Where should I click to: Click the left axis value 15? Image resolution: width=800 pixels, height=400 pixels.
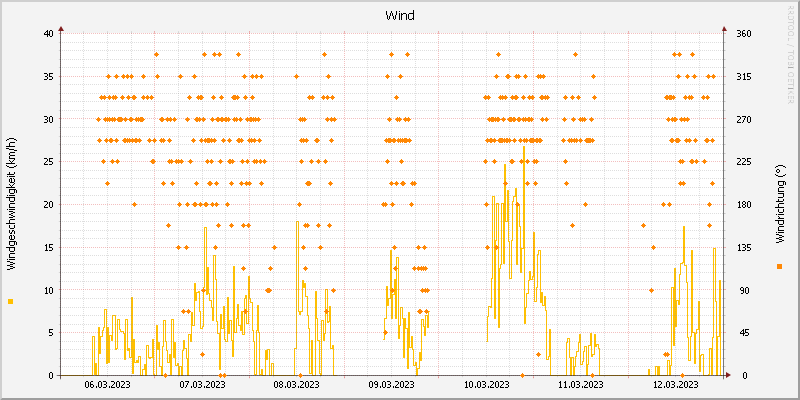48,247
